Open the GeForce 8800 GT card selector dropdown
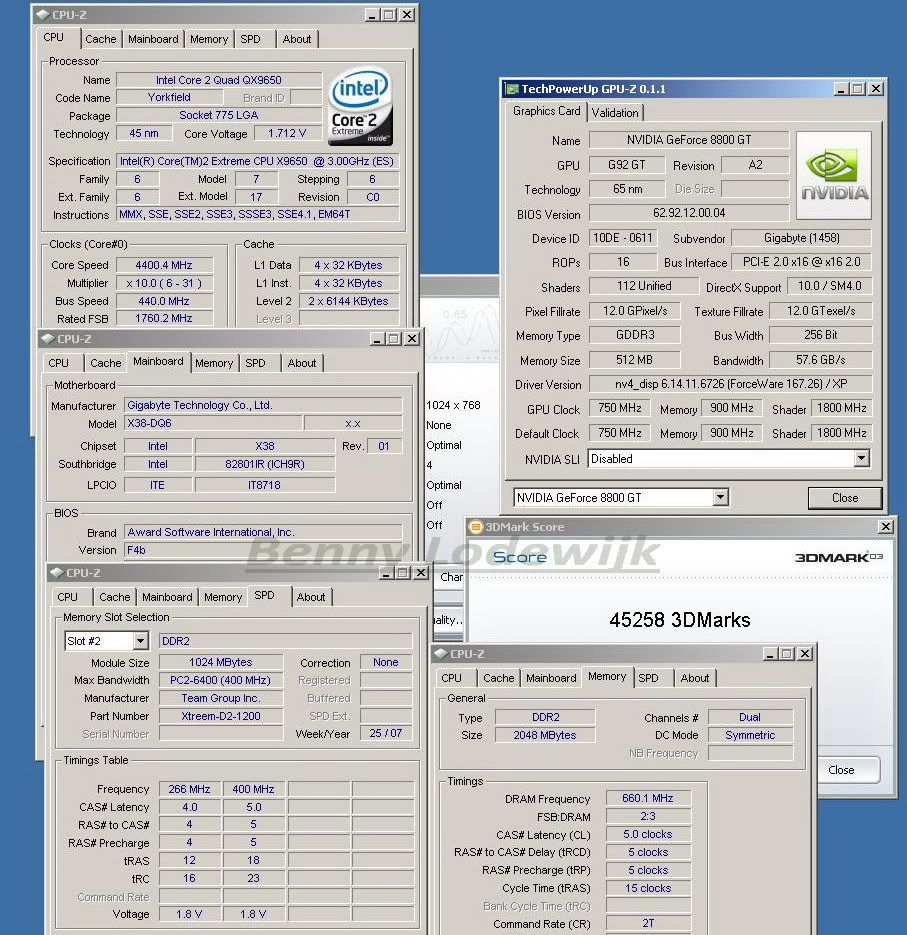 [x=720, y=497]
